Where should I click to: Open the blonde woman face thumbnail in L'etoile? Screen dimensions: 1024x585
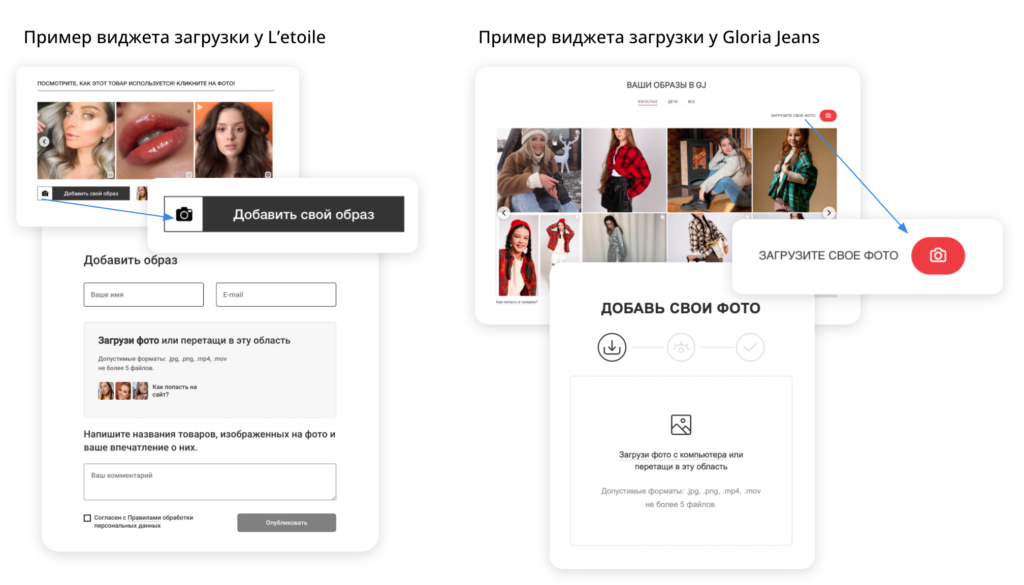(x=76, y=140)
